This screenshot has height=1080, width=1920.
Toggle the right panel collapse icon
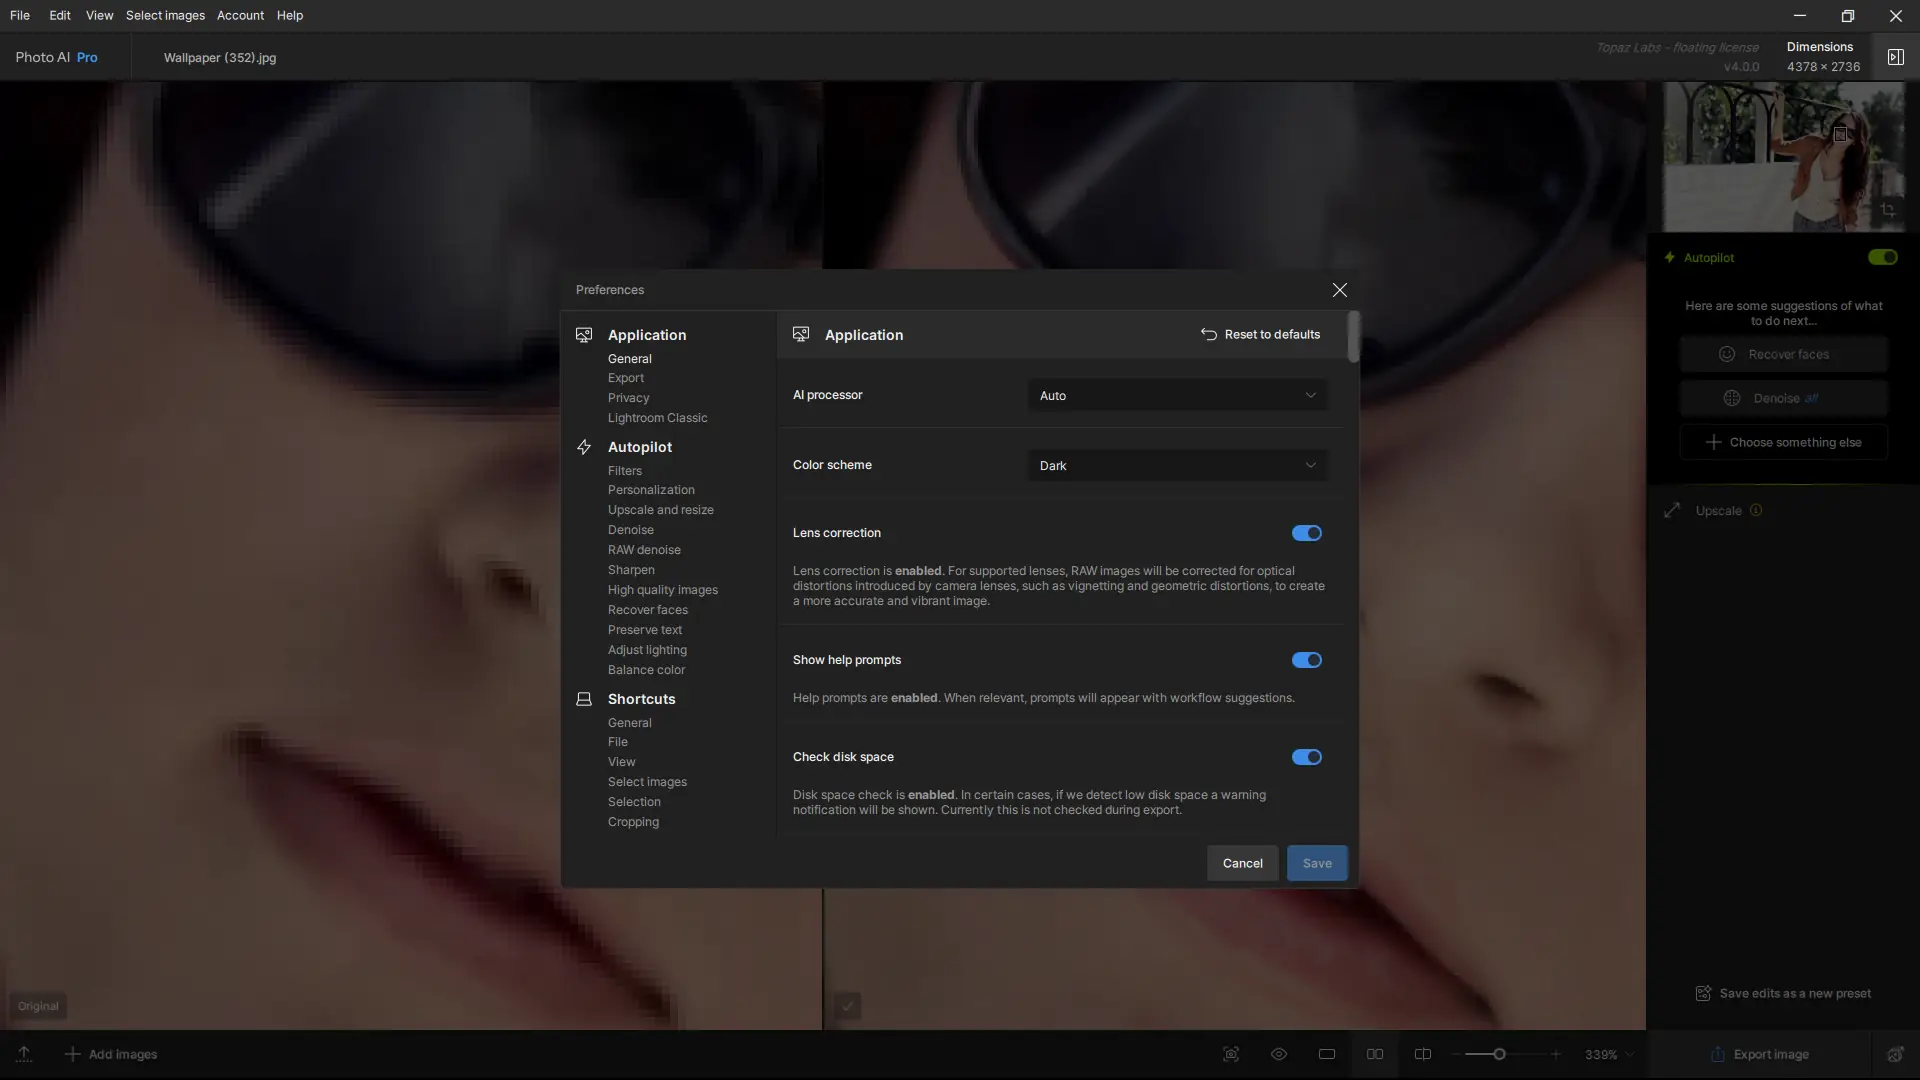(1895, 57)
